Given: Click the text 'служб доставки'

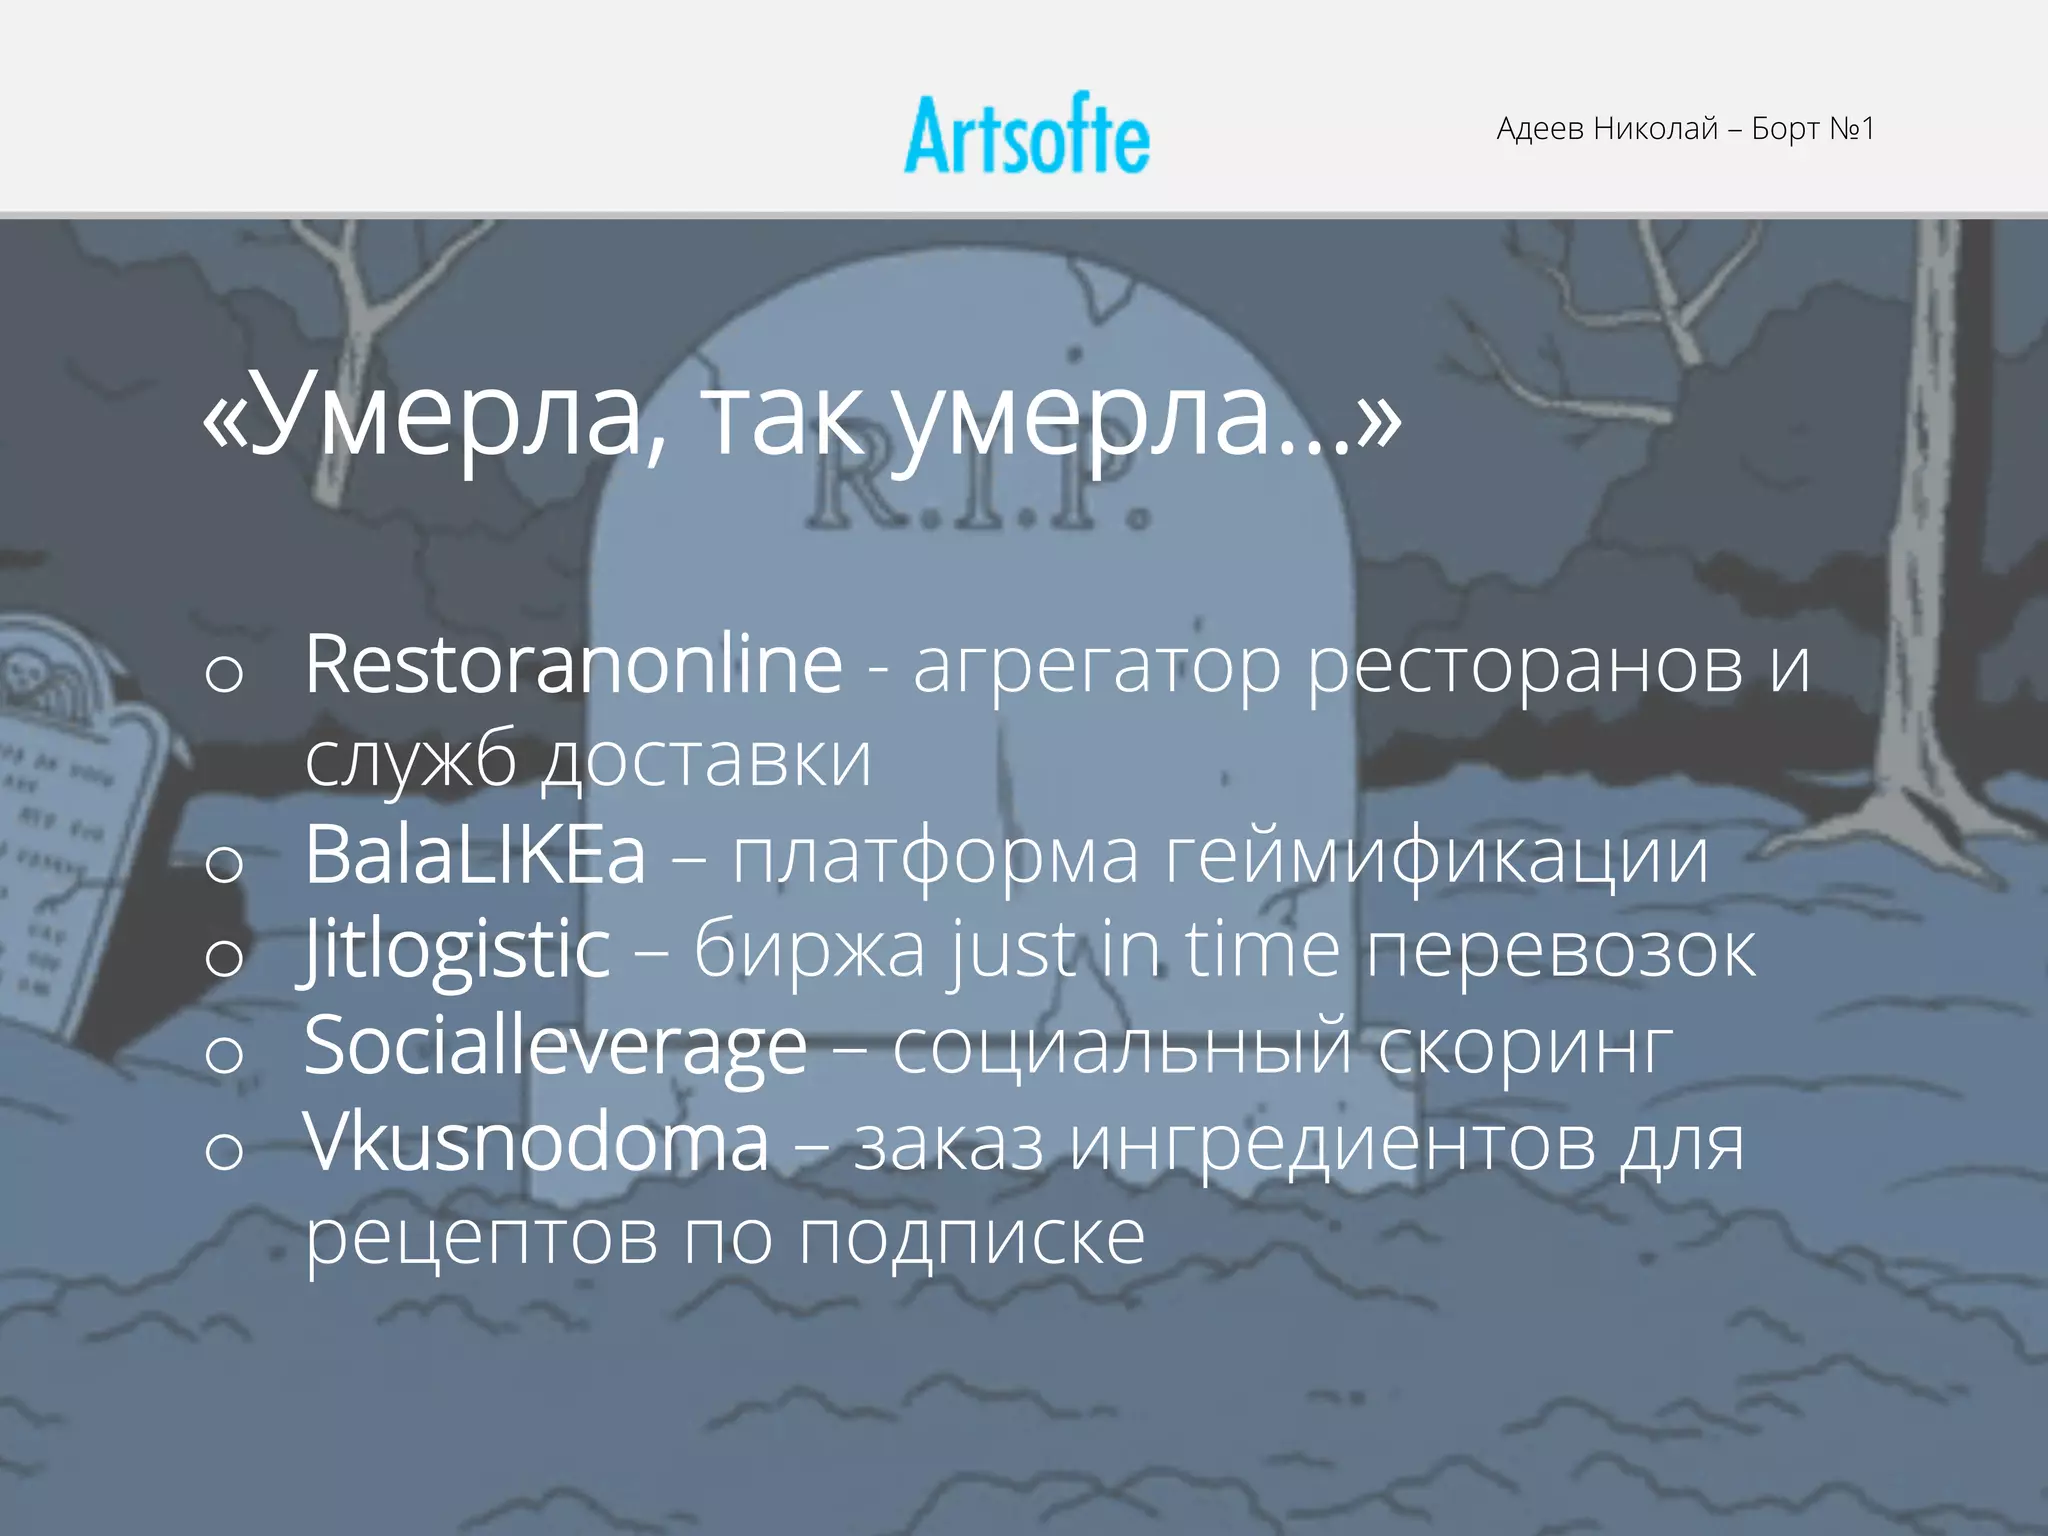Looking at the screenshot, I should (588, 760).
